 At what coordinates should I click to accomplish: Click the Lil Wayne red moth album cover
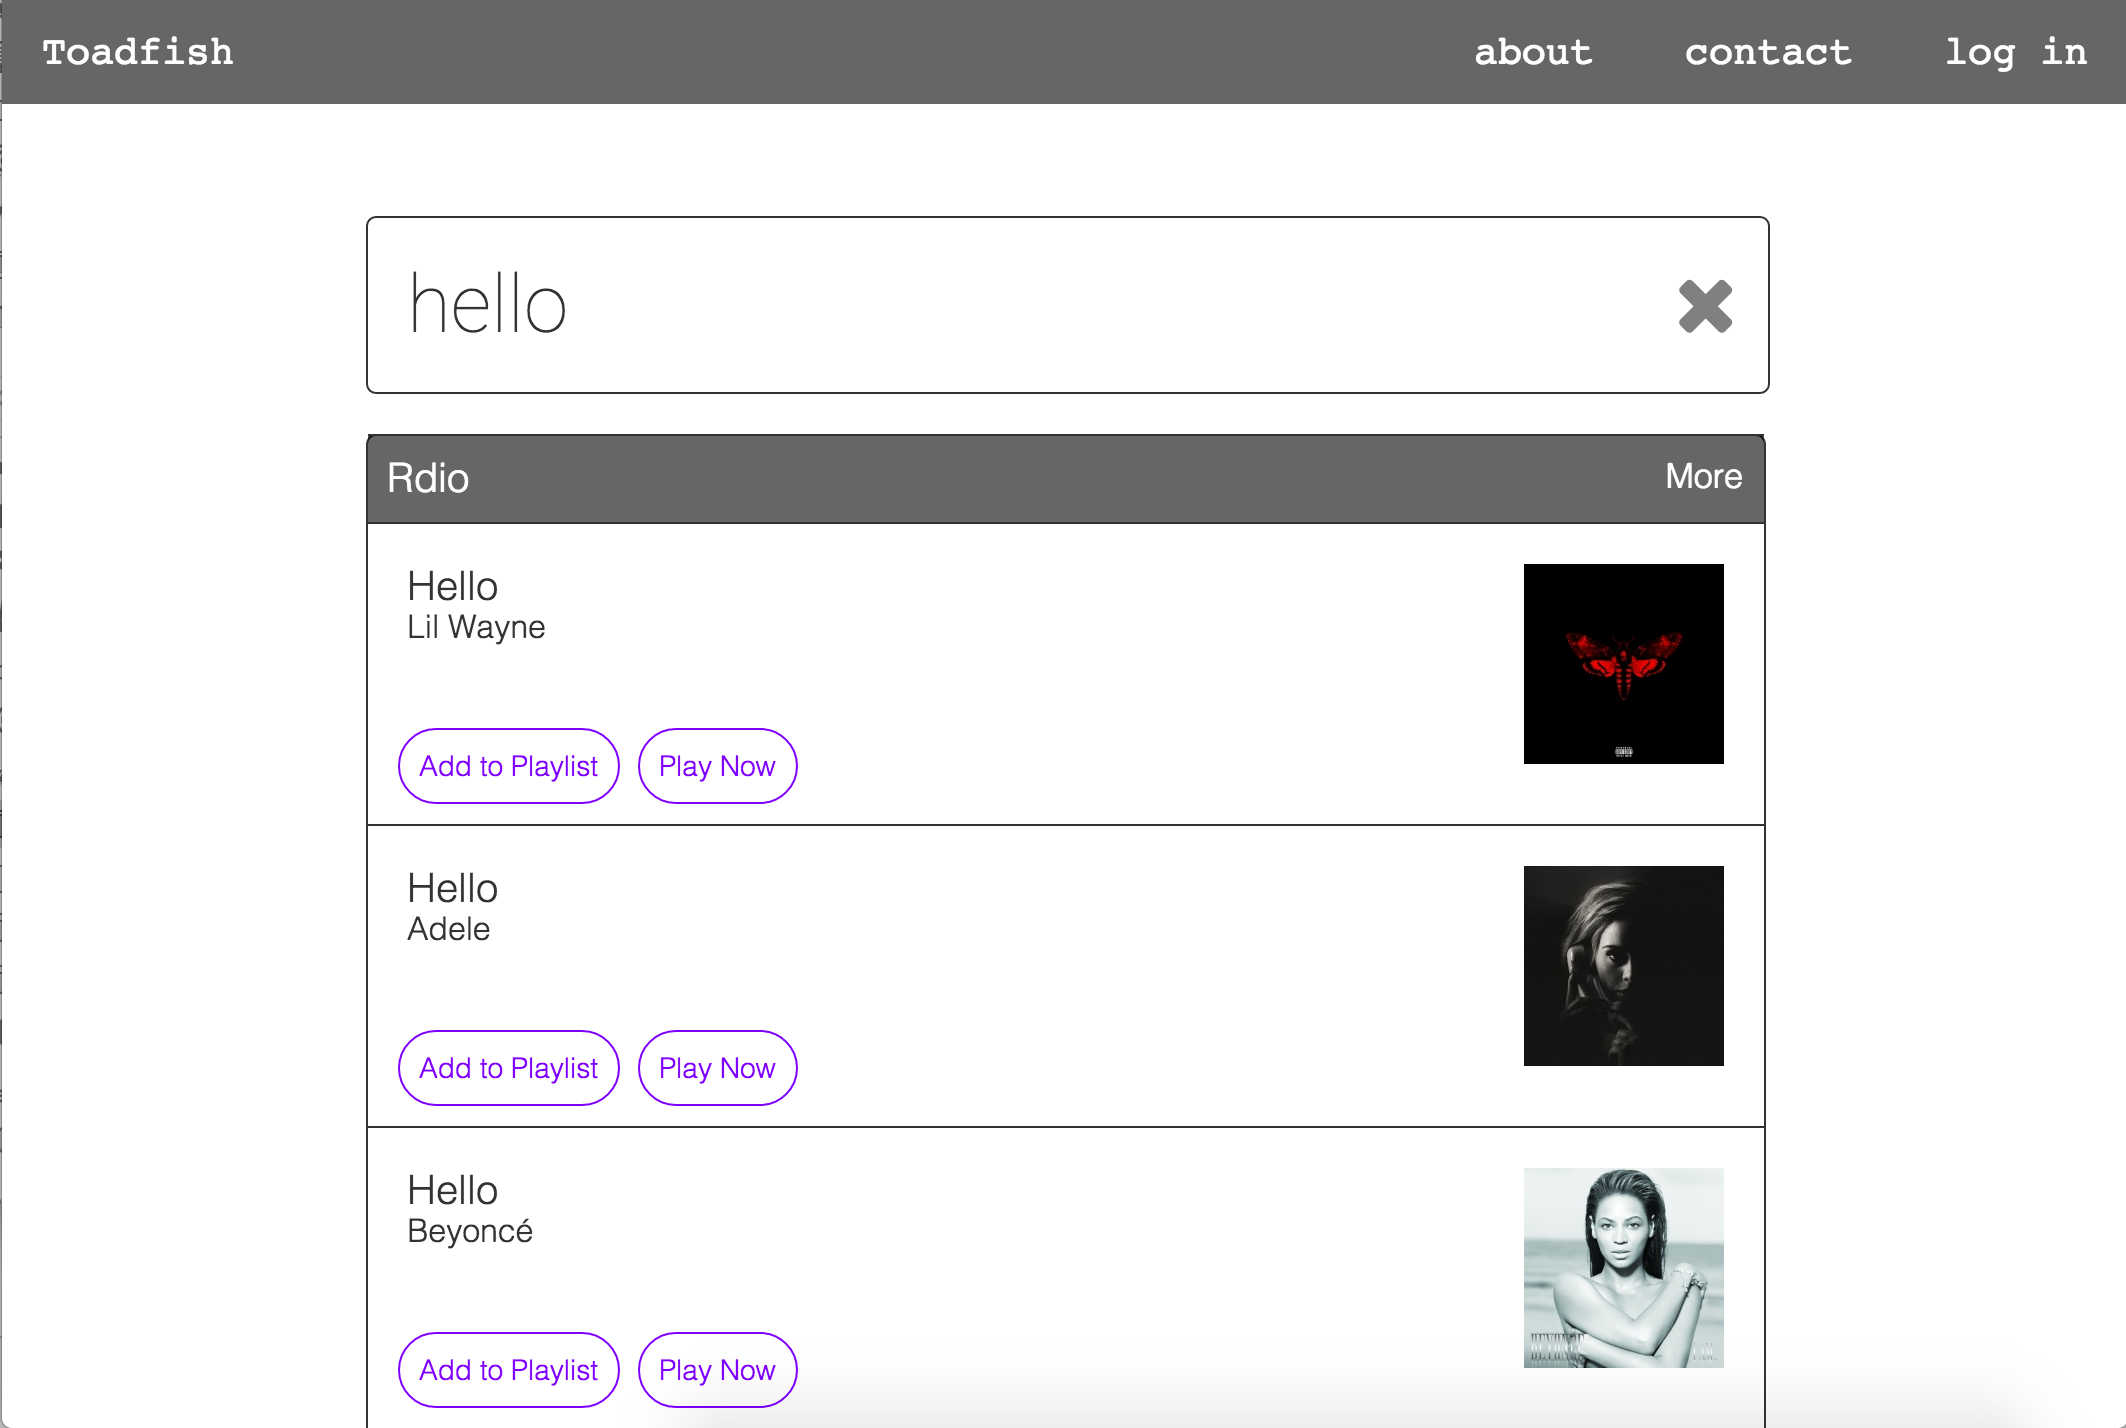pyautogui.click(x=1623, y=664)
